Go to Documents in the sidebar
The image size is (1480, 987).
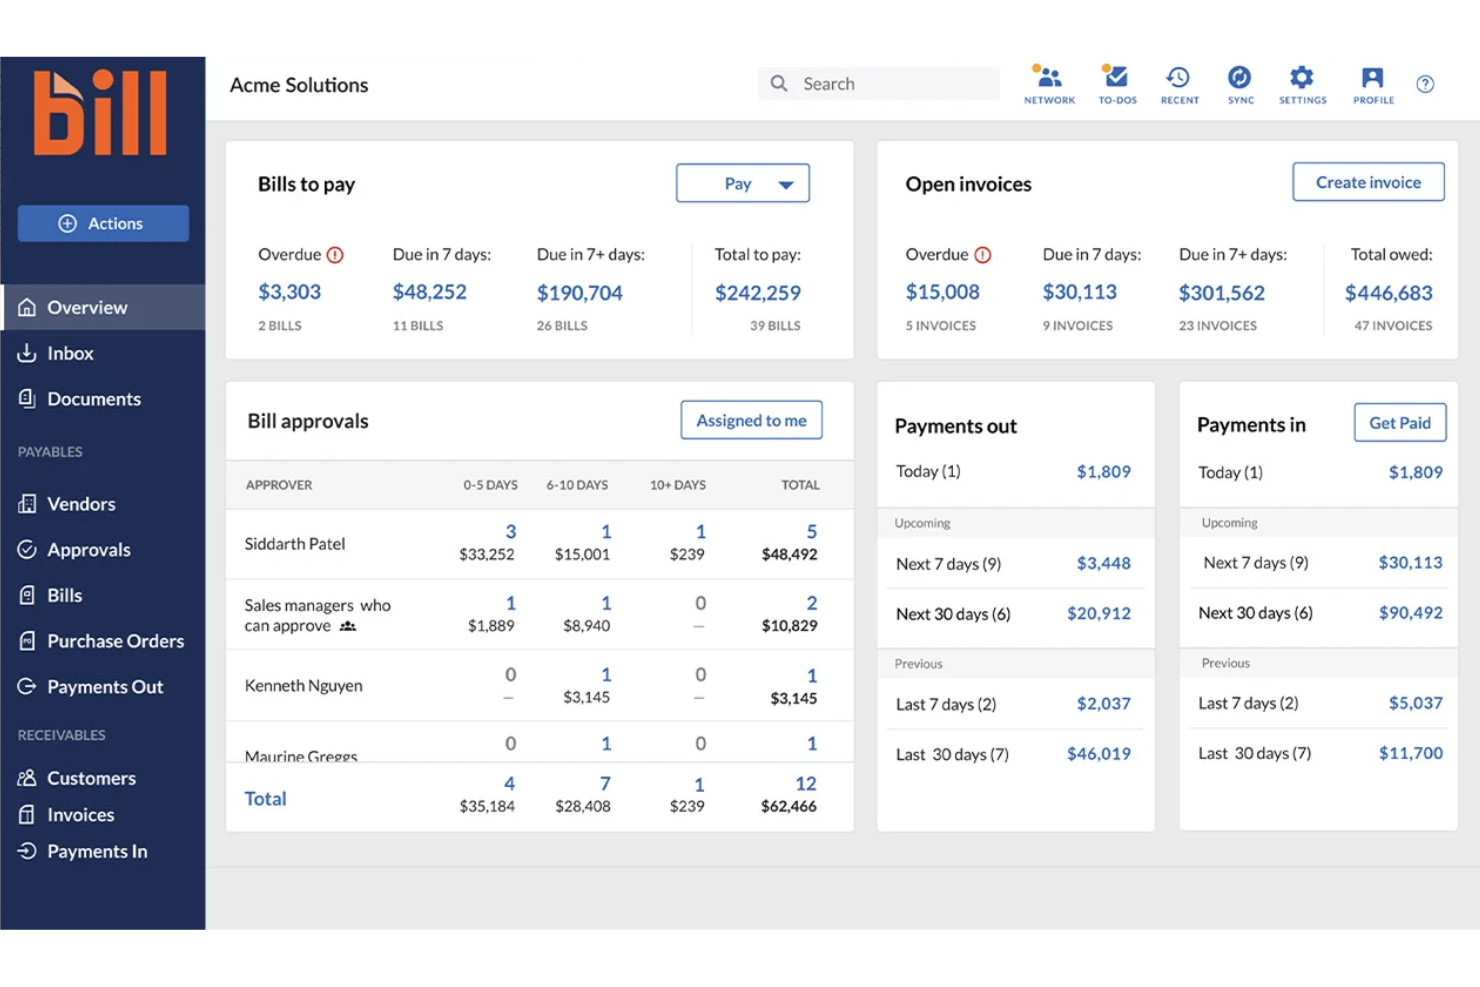103,398
